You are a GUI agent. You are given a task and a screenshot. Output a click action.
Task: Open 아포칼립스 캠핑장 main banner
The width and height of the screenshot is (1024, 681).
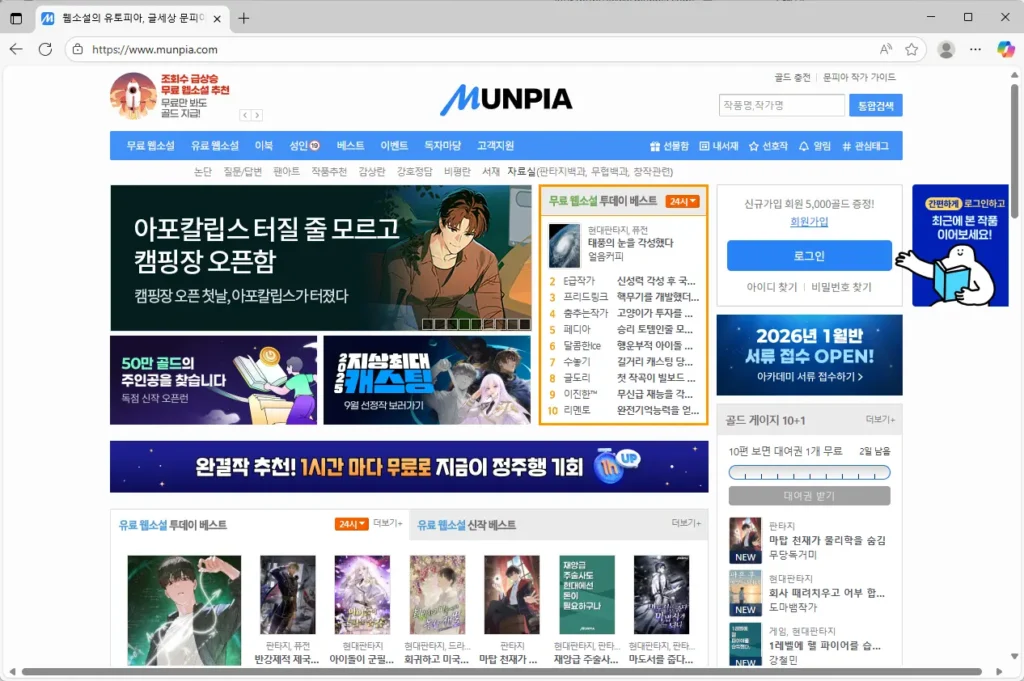pos(321,258)
